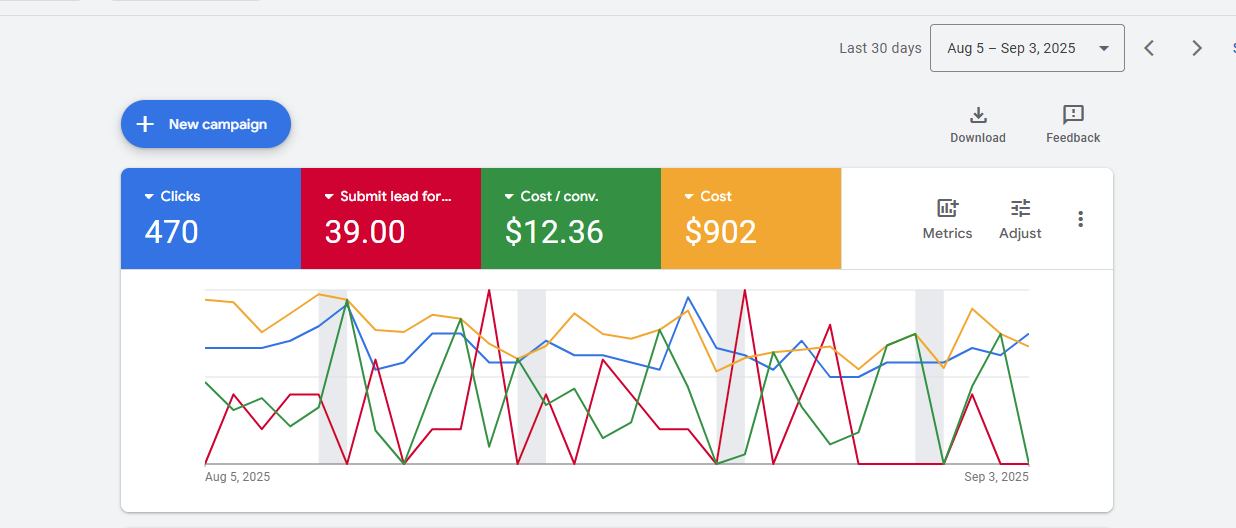1236x528 pixels.
Task: Click the Adjust sliders icon
Action: [1020, 208]
